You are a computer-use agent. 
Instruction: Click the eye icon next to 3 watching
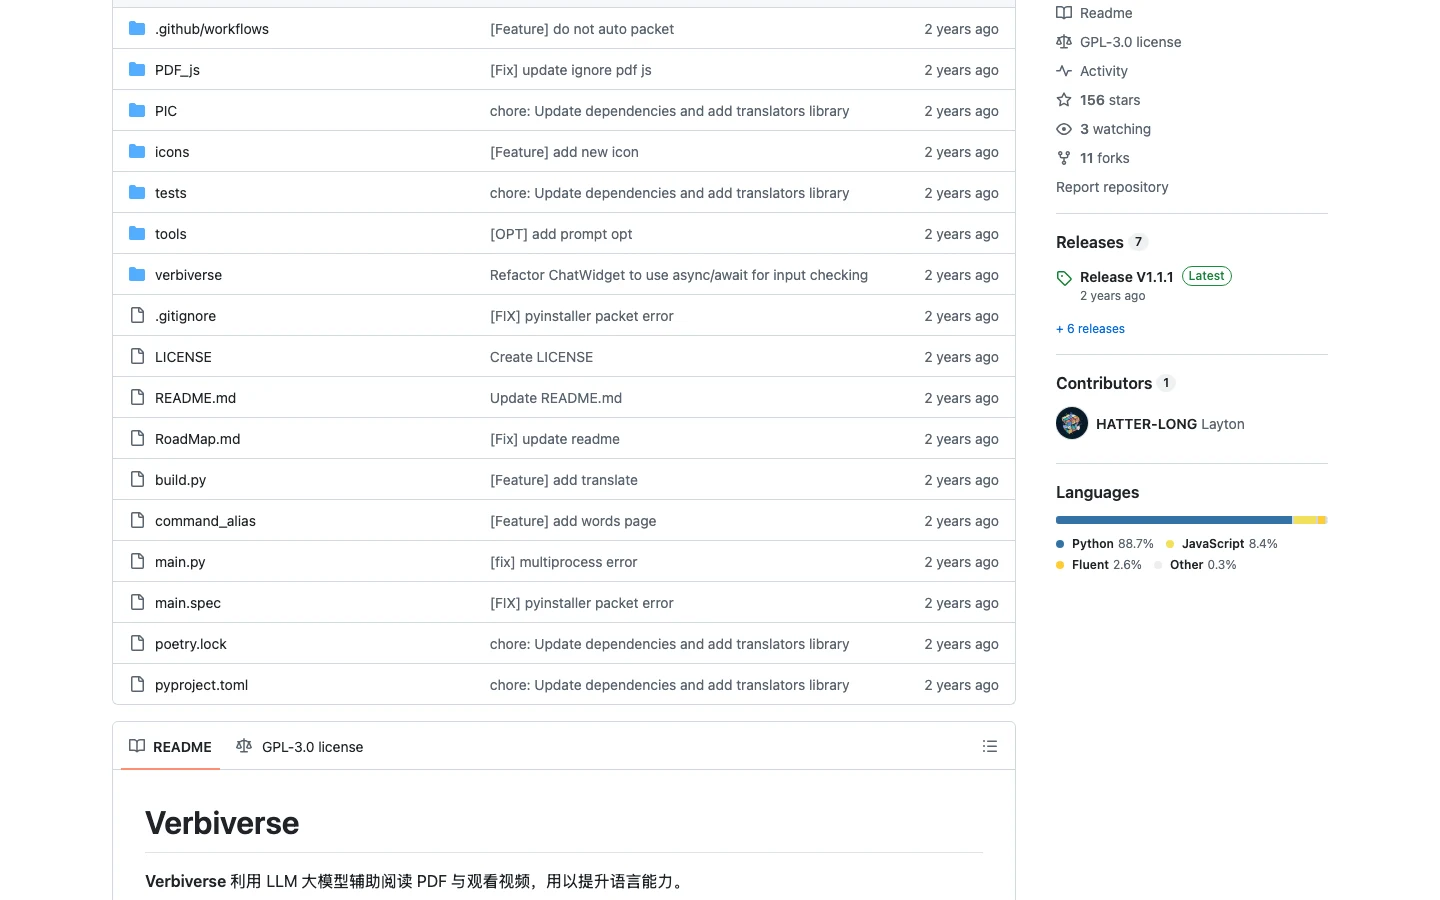(1064, 129)
